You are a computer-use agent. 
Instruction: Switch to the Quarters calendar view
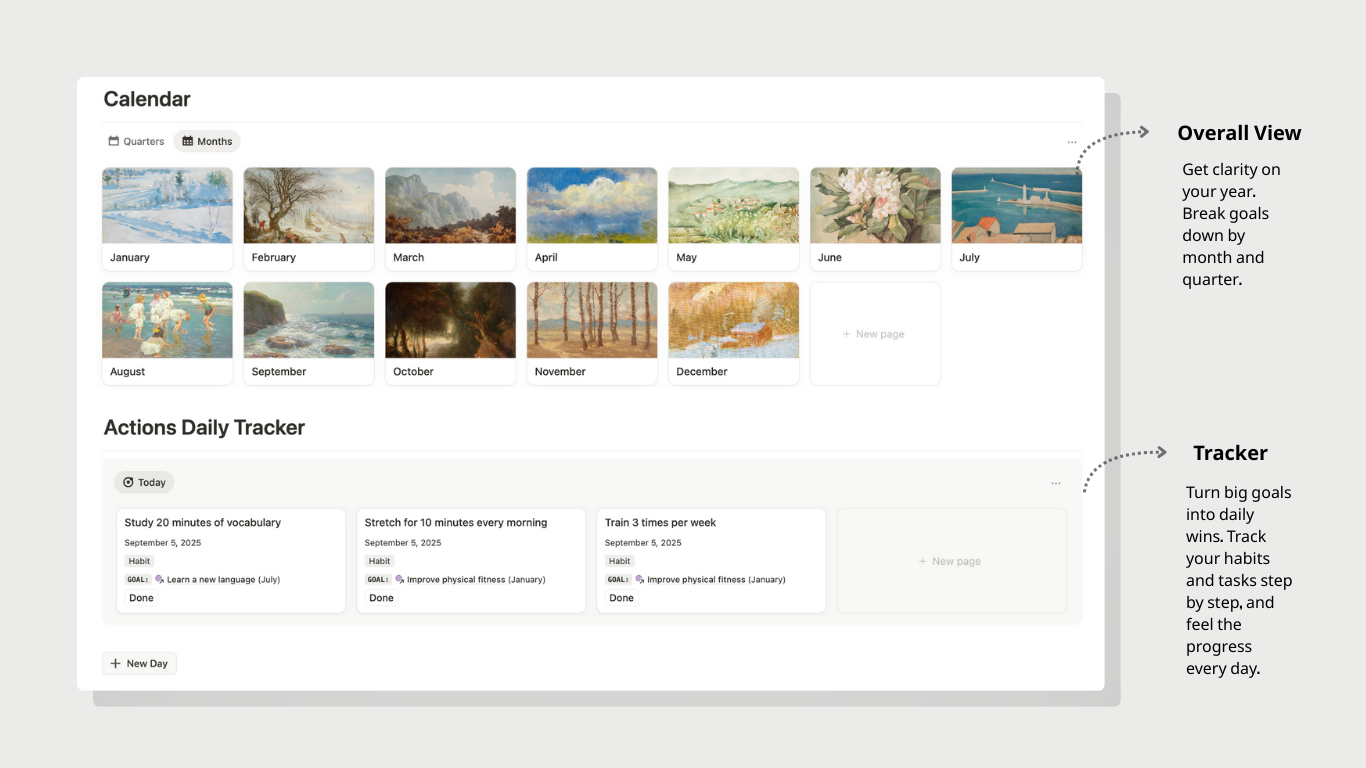click(136, 141)
